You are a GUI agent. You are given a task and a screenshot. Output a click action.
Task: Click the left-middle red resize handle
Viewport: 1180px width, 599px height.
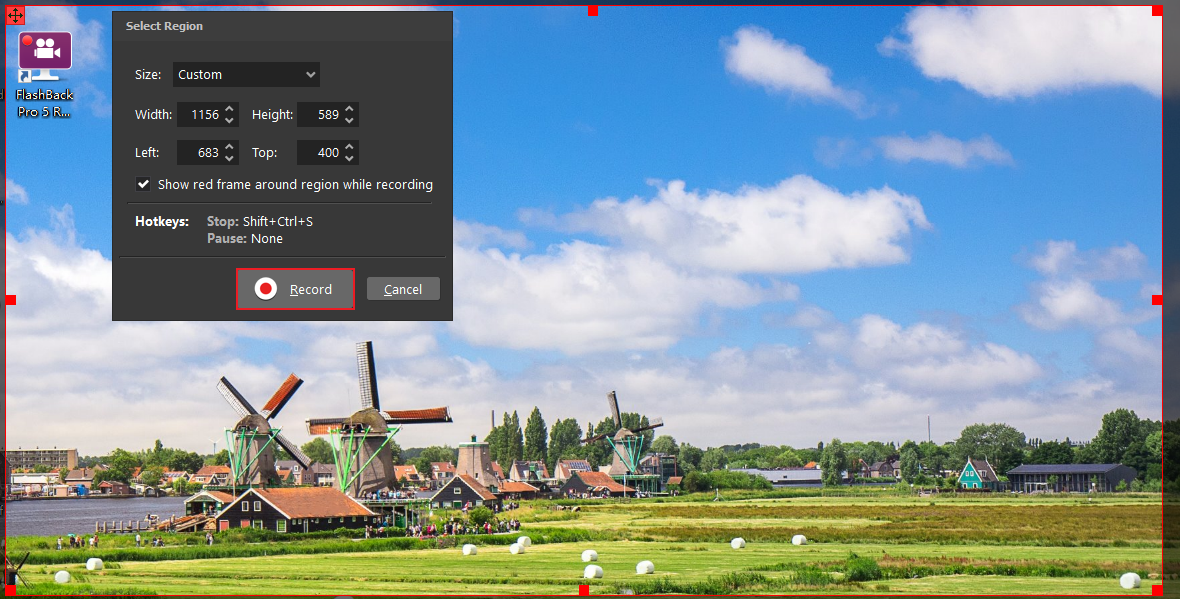click(x=11, y=300)
